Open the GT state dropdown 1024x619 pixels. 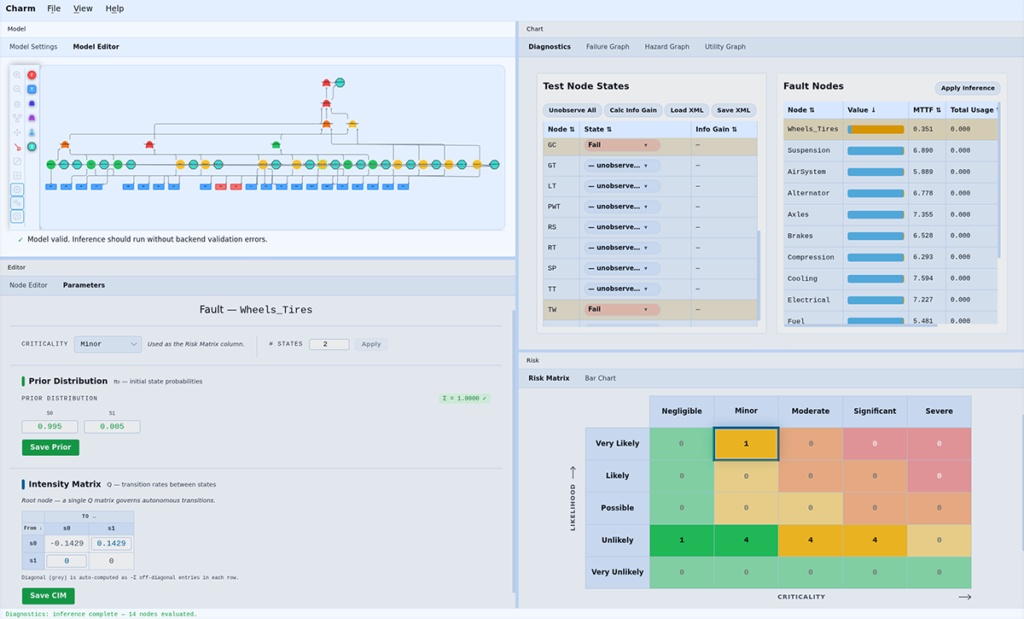click(x=622, y=166)
